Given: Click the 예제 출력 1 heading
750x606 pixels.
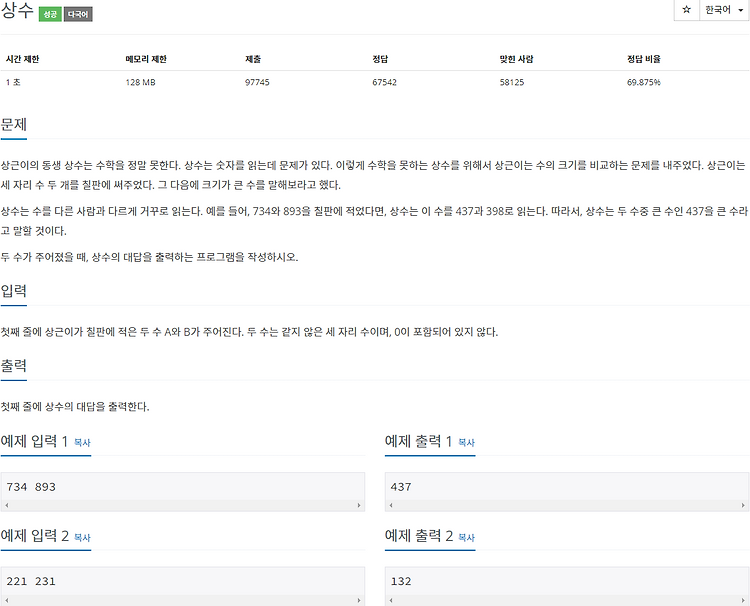Looking at the screenshot, I should [x=419, y=441].
